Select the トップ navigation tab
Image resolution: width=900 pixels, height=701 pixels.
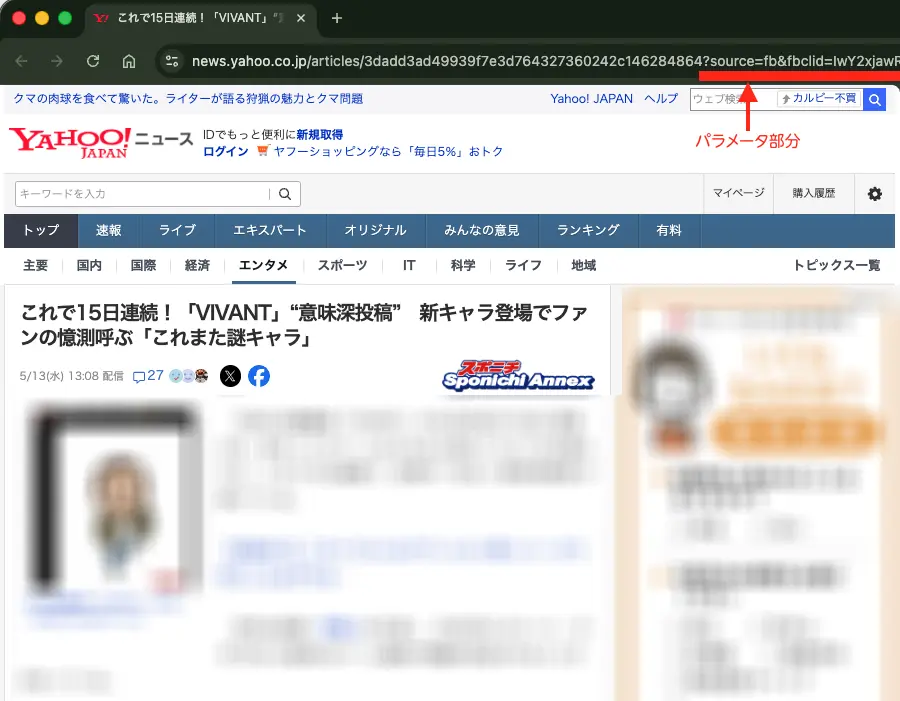41,231
